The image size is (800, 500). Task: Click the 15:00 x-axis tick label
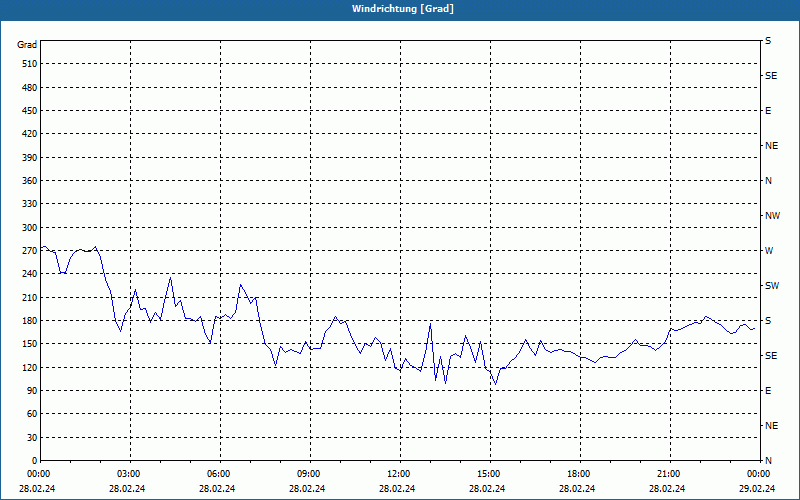click(x=488, y=474)
